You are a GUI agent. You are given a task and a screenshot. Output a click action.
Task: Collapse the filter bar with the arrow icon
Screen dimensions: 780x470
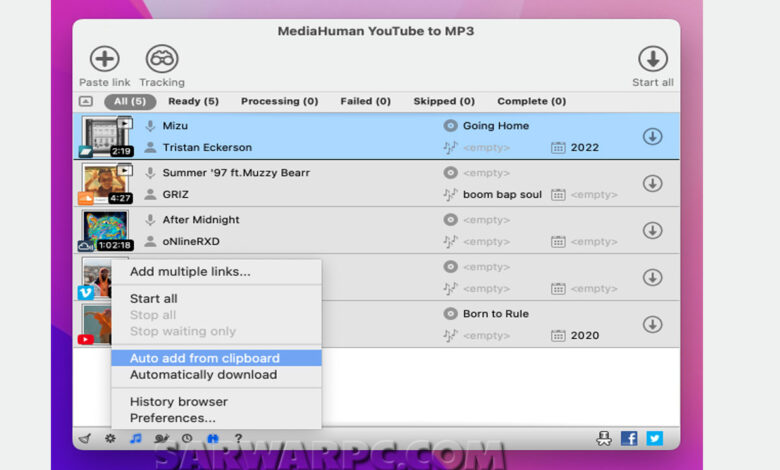(x=86, y=101)
